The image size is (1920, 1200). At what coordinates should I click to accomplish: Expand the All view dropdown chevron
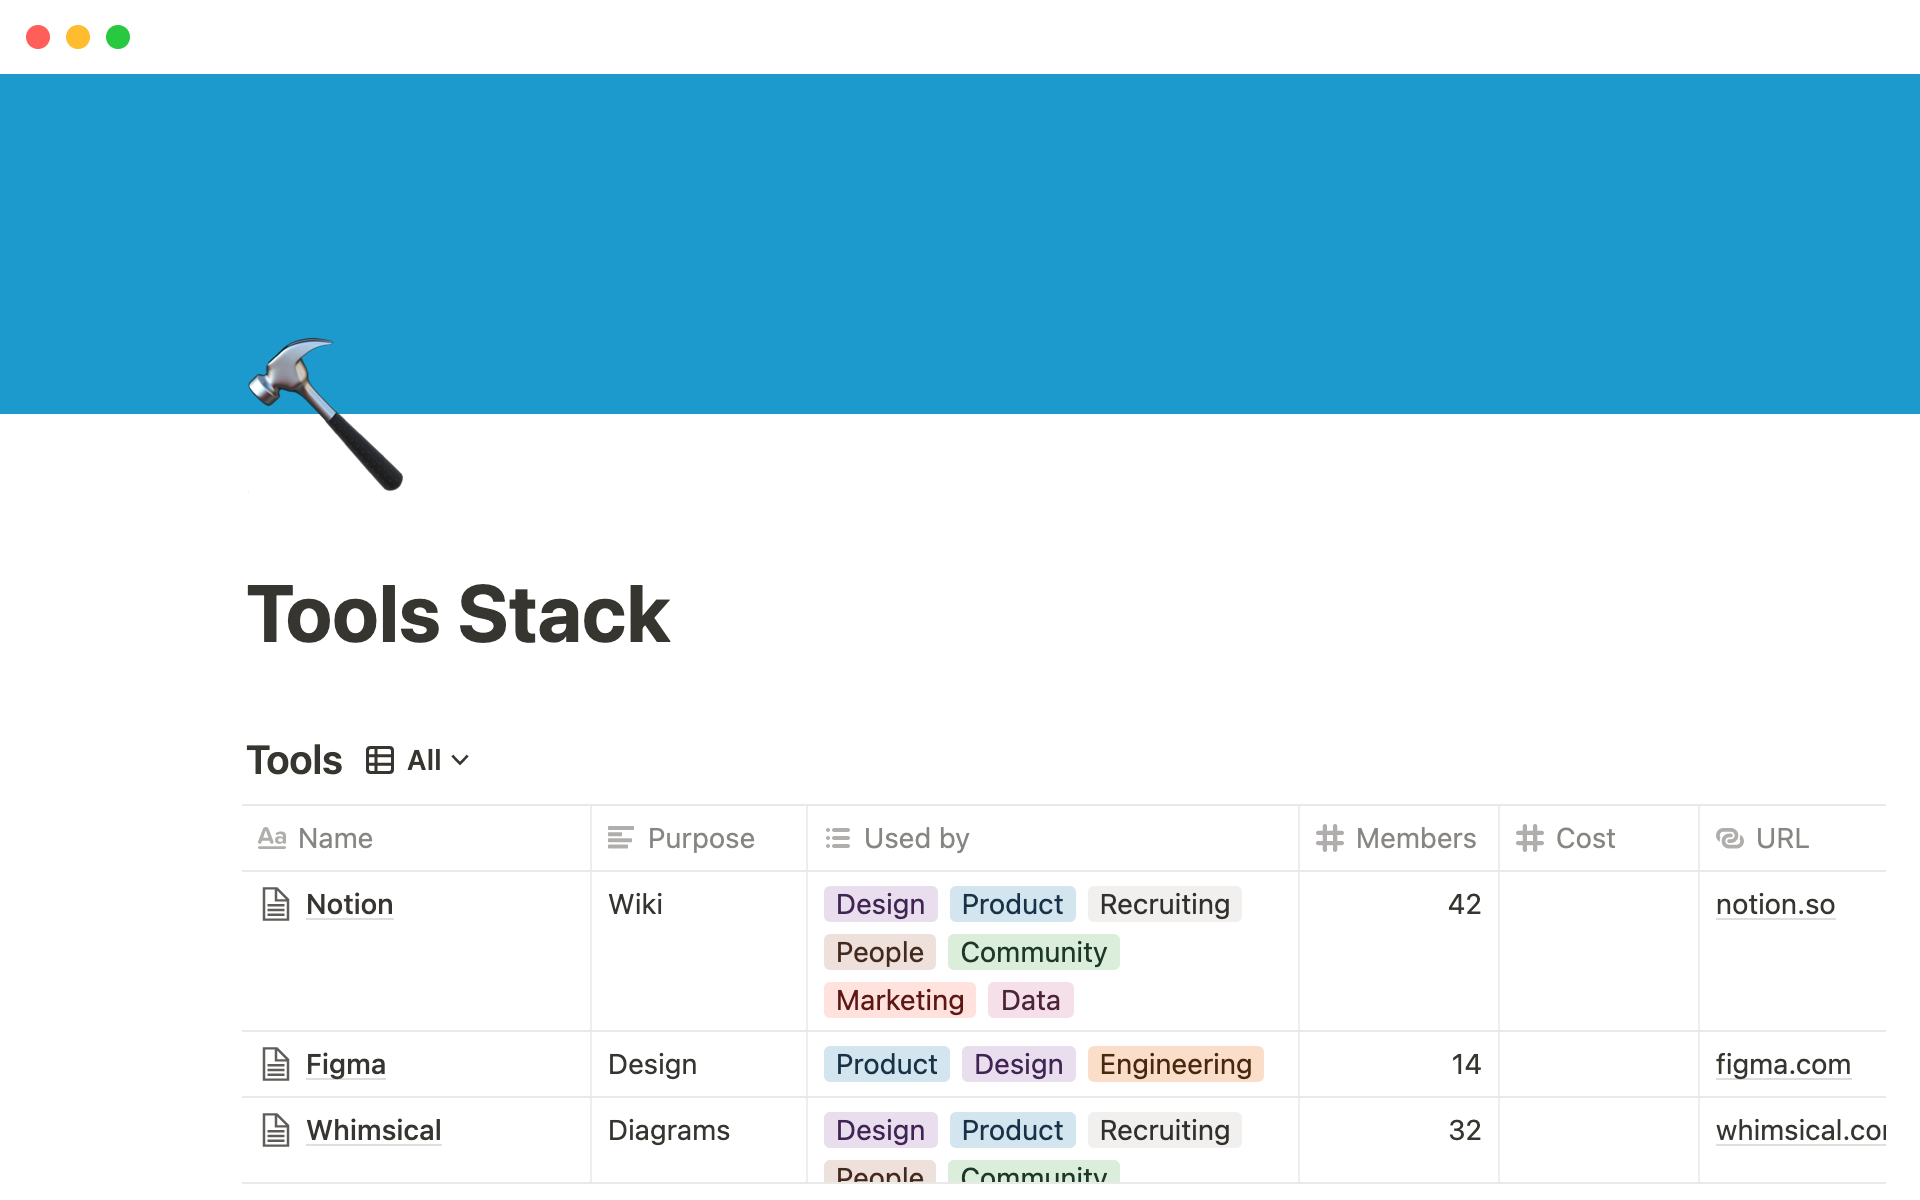[x=460, y=760]
